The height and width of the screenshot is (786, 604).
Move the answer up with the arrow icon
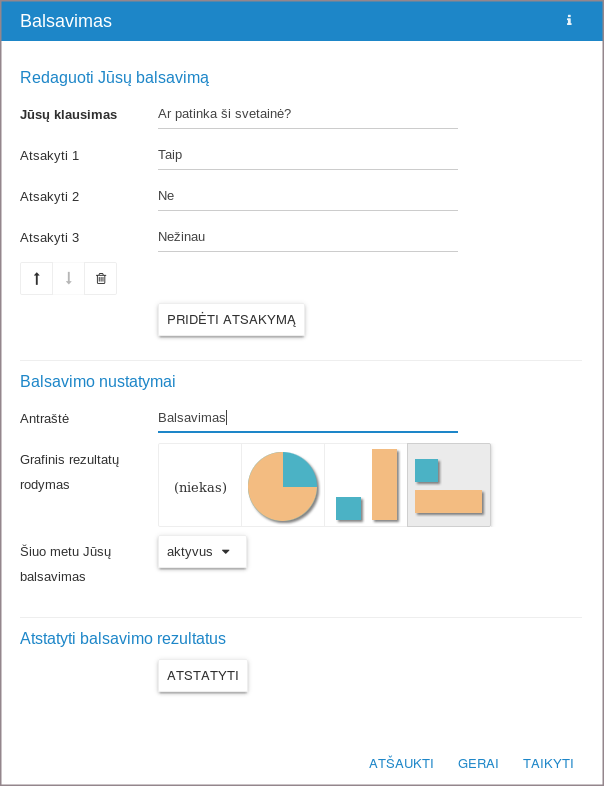37,279
